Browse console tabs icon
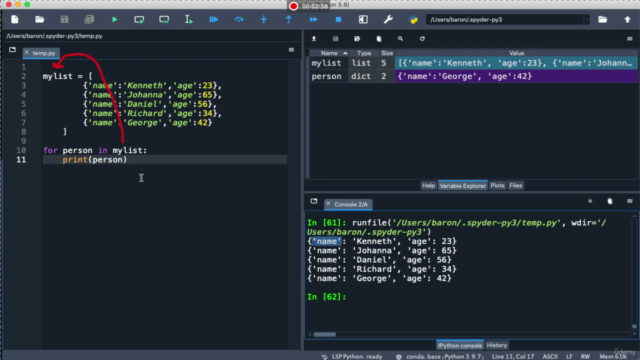Viewport: 640px width, 360px height. 314,201
